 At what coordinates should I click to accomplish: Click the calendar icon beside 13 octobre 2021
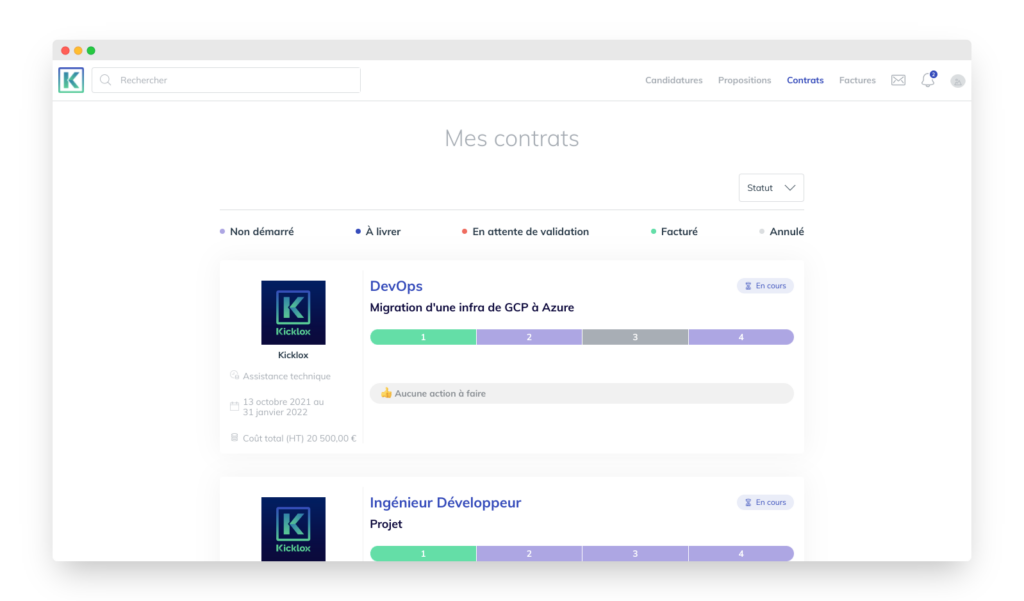[x=234, y=406]
